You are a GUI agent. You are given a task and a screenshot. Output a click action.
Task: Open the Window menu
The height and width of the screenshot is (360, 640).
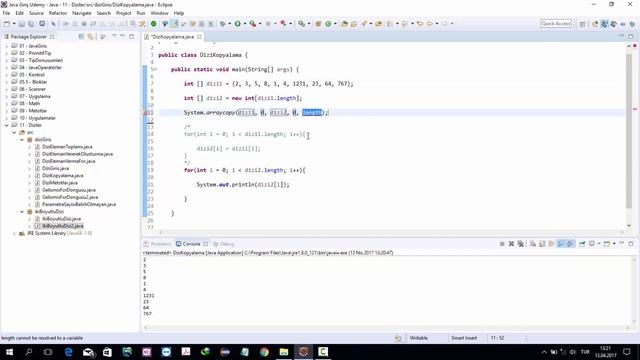[159, 13]
